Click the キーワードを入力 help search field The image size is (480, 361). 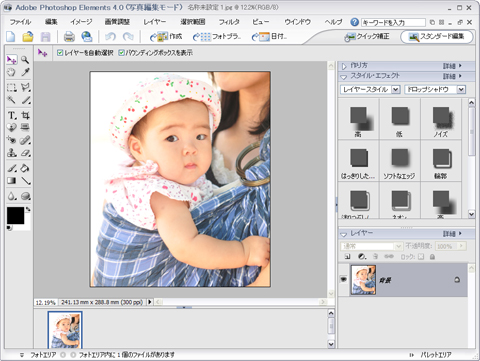click(x=393, y=22)
